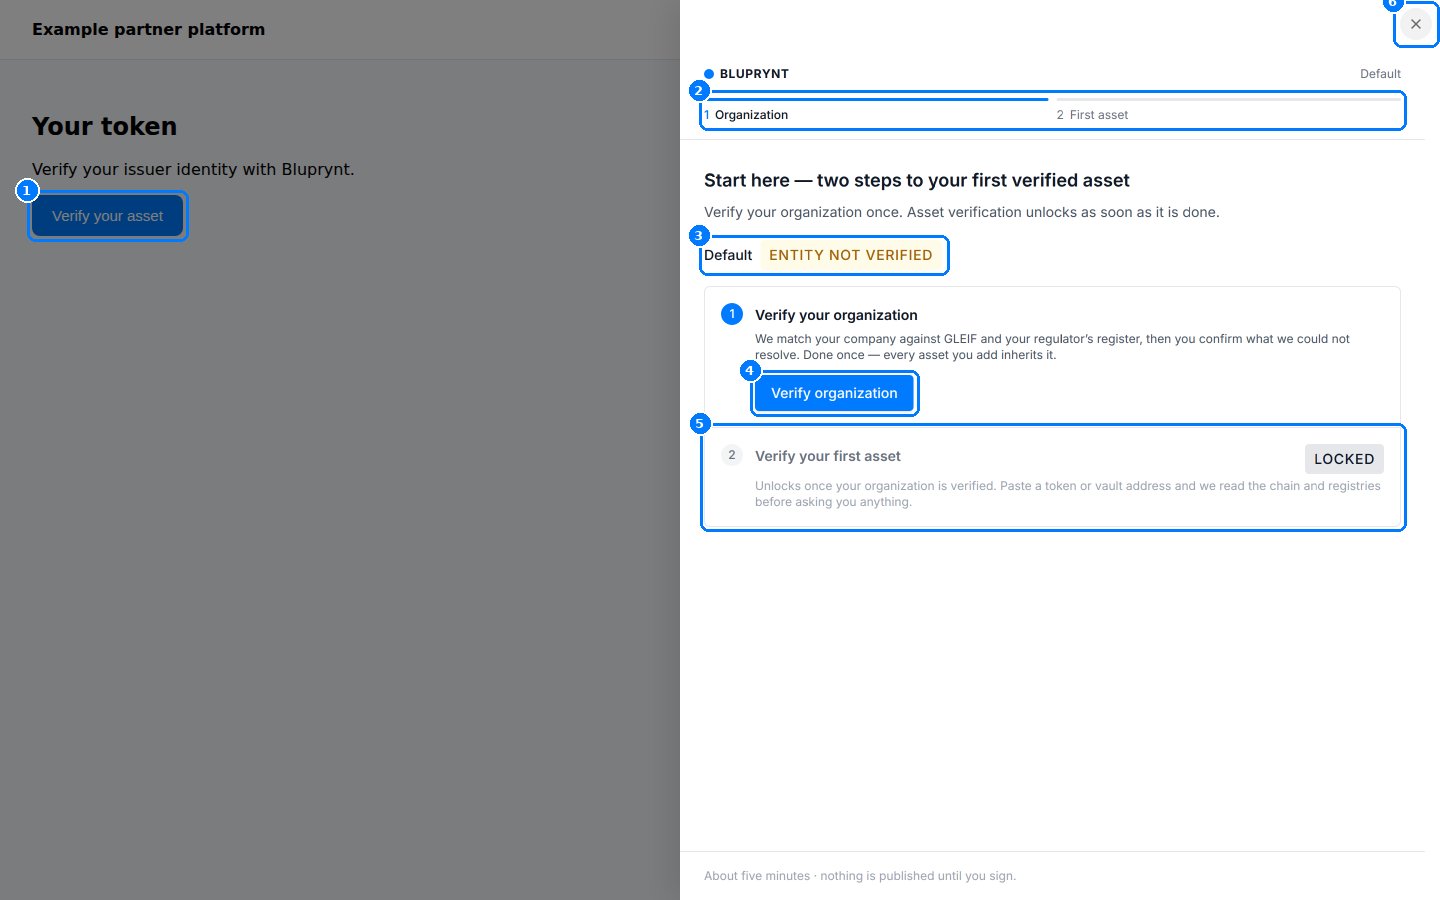Viewport: 1440px width, 900px height.
Task: Click the Example partner platform title
Action: click(148, 29)
